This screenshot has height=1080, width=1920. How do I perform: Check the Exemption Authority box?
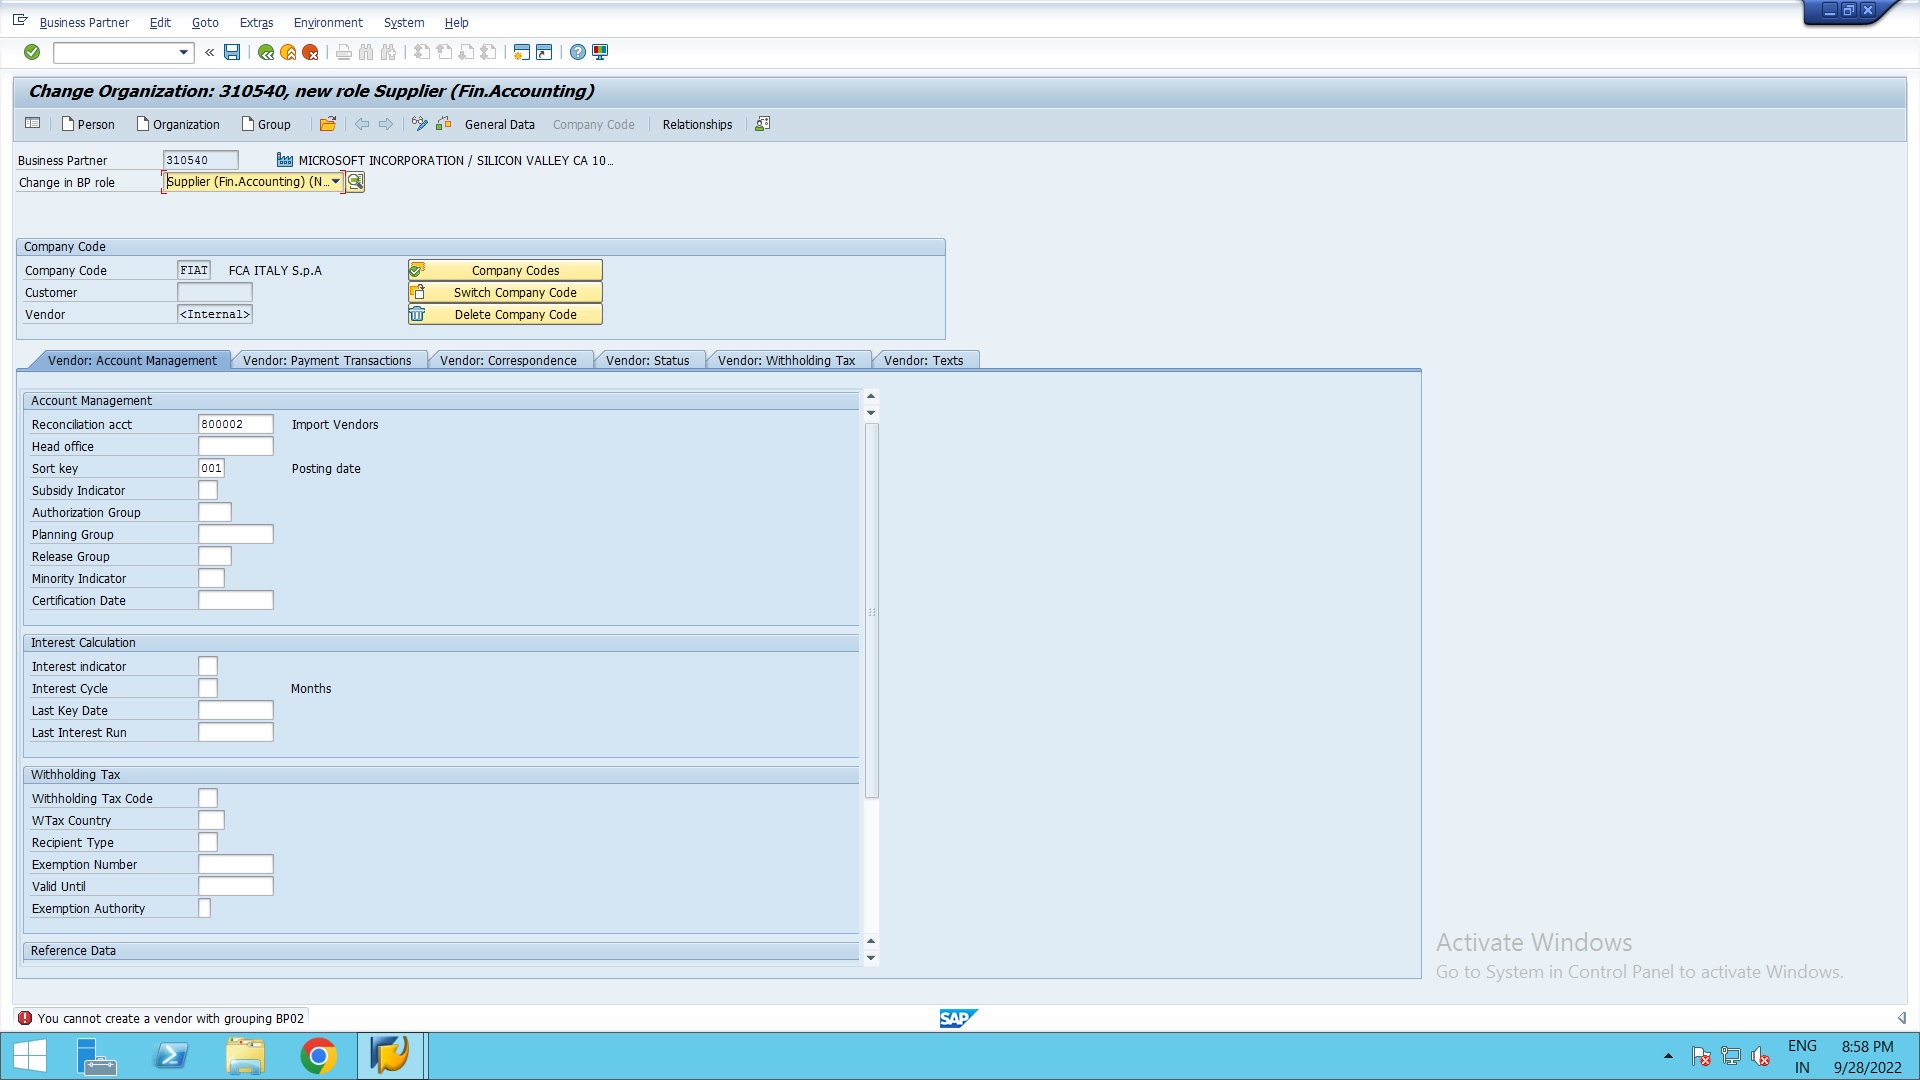pos(204,908)
